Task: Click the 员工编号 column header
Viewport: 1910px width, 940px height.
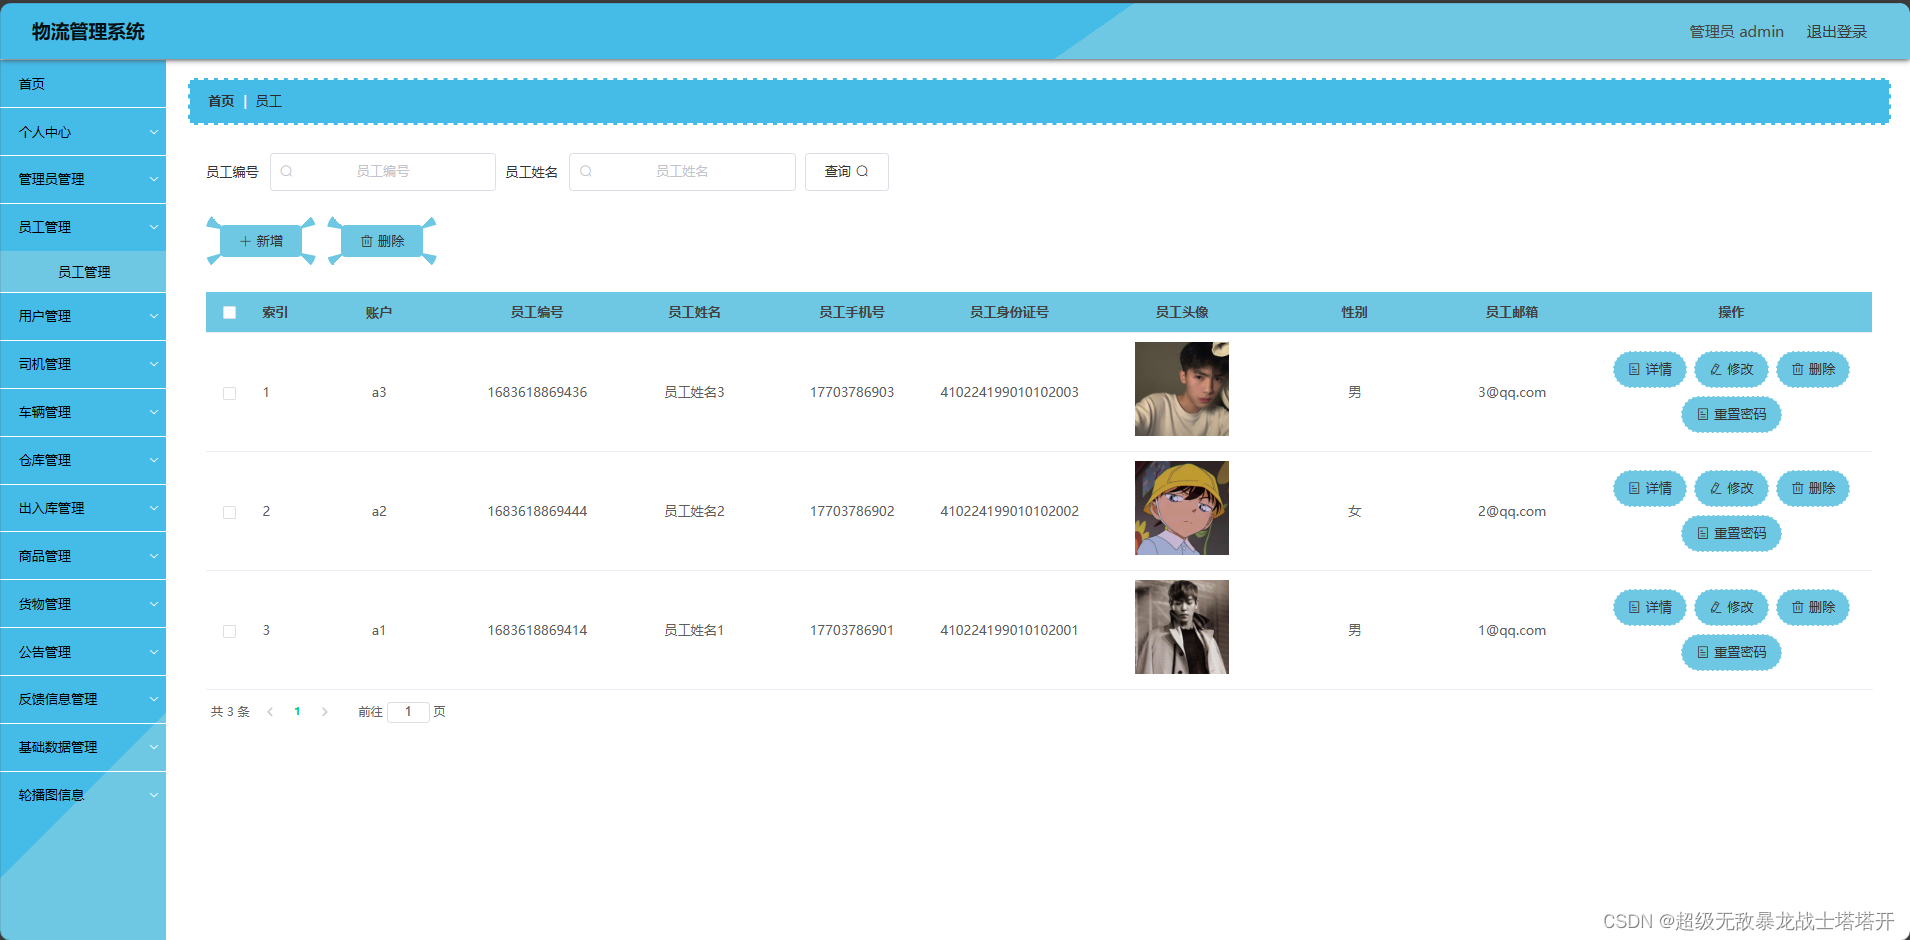Action: click(537, 312)
